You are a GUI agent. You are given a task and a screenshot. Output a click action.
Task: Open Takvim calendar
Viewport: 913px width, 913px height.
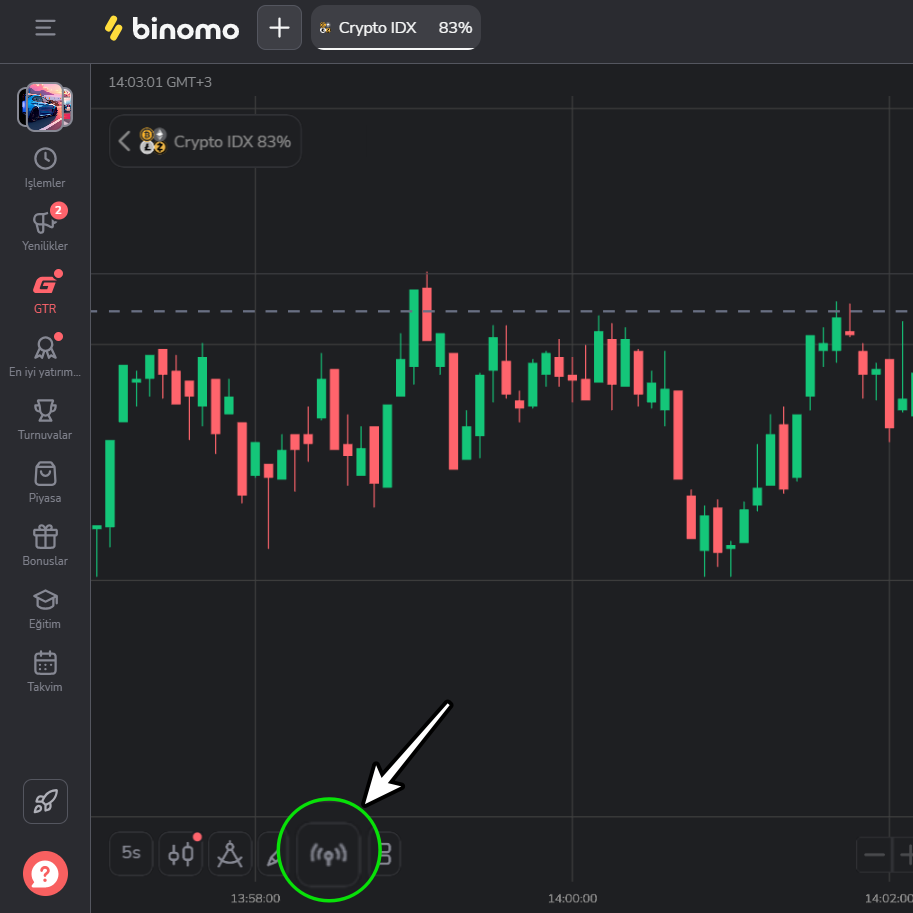tap(45, 671)
